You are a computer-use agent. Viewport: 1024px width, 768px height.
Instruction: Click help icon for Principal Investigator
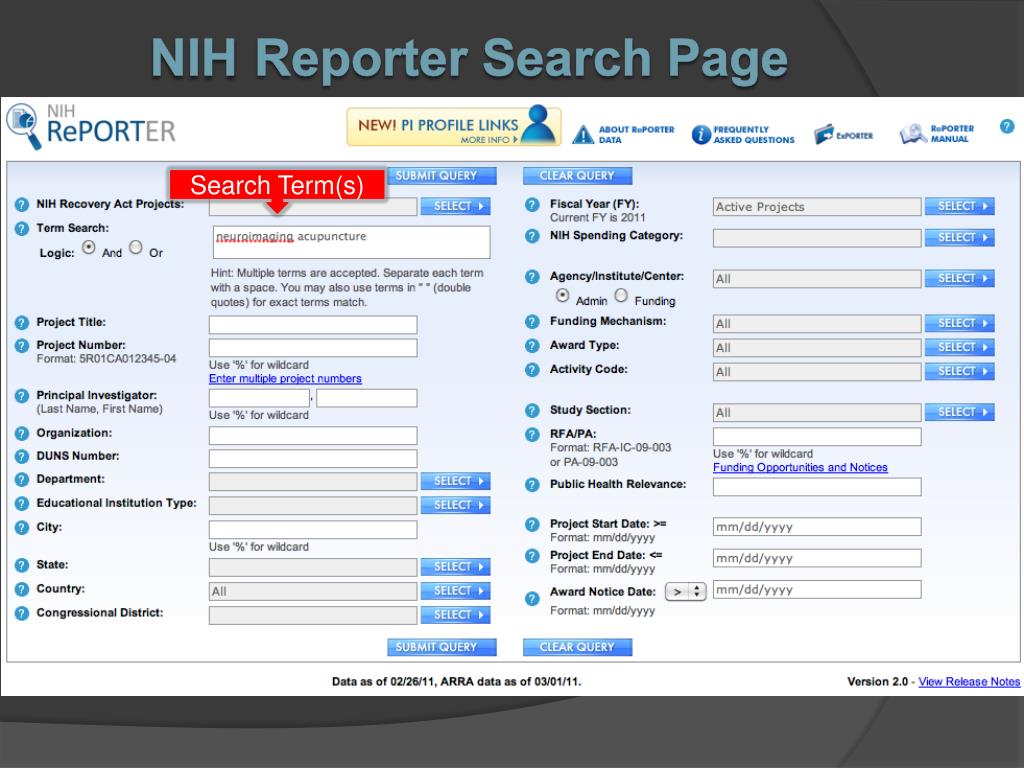pyautogui.click(x=22, y=396)
